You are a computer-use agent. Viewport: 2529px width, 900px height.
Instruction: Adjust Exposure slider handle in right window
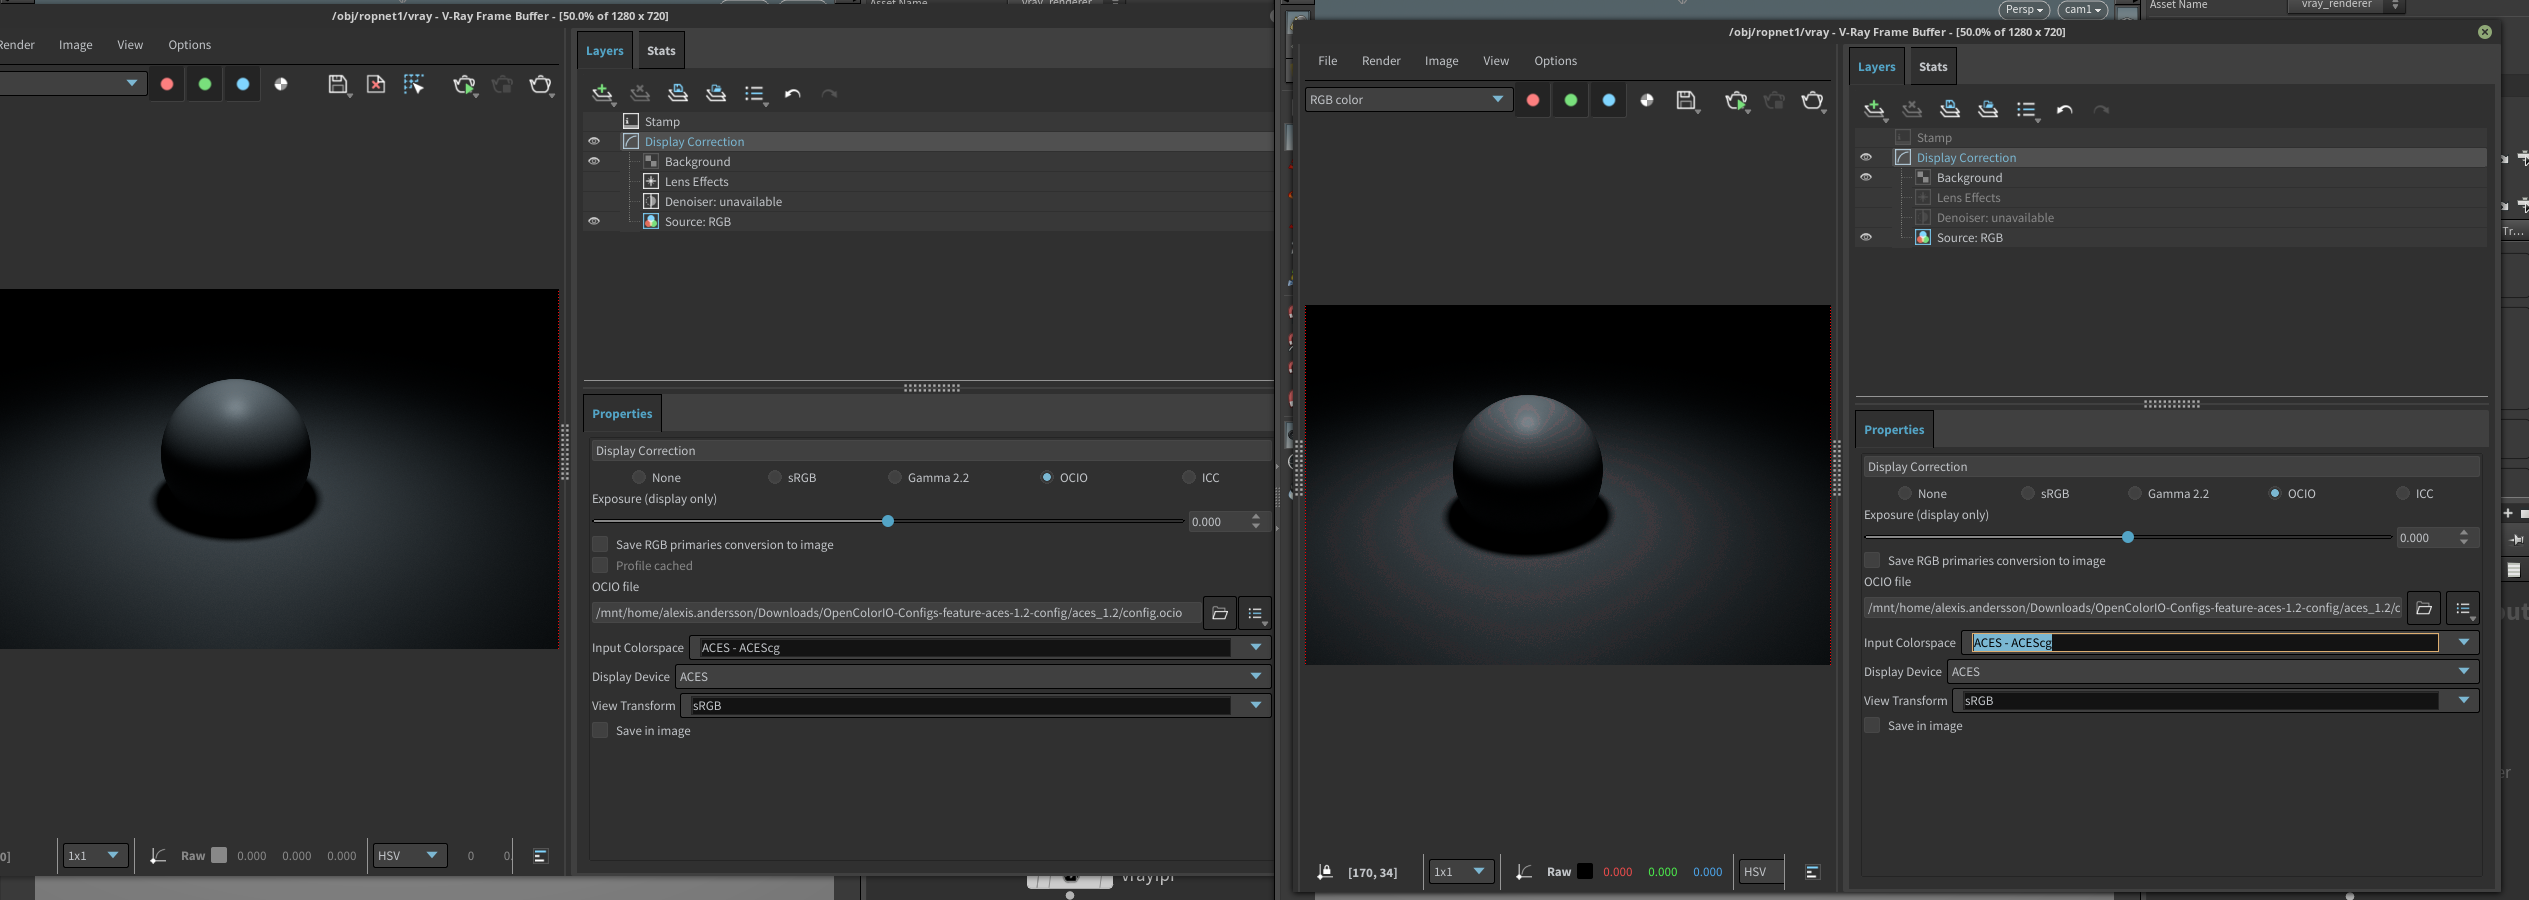click(2128, 537)
